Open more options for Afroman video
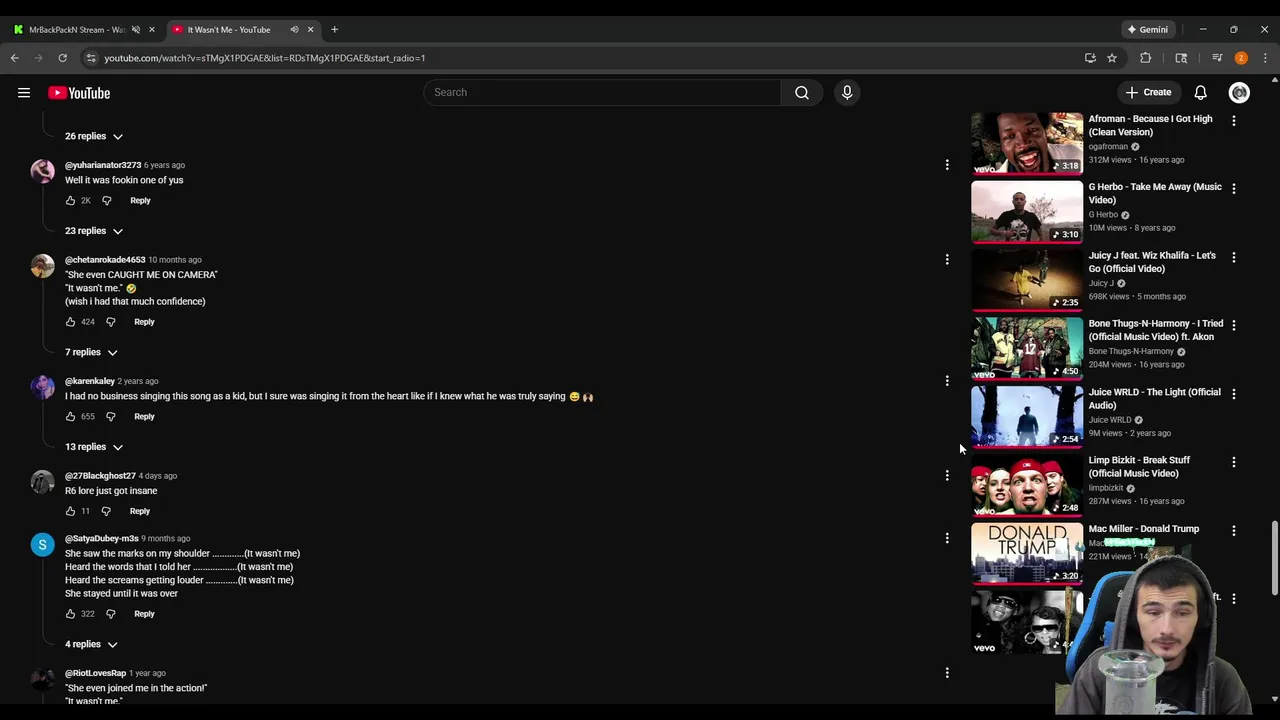The height and width of the screenshot is (720, 1280). pyautogui.click(x=1233, y=120)
